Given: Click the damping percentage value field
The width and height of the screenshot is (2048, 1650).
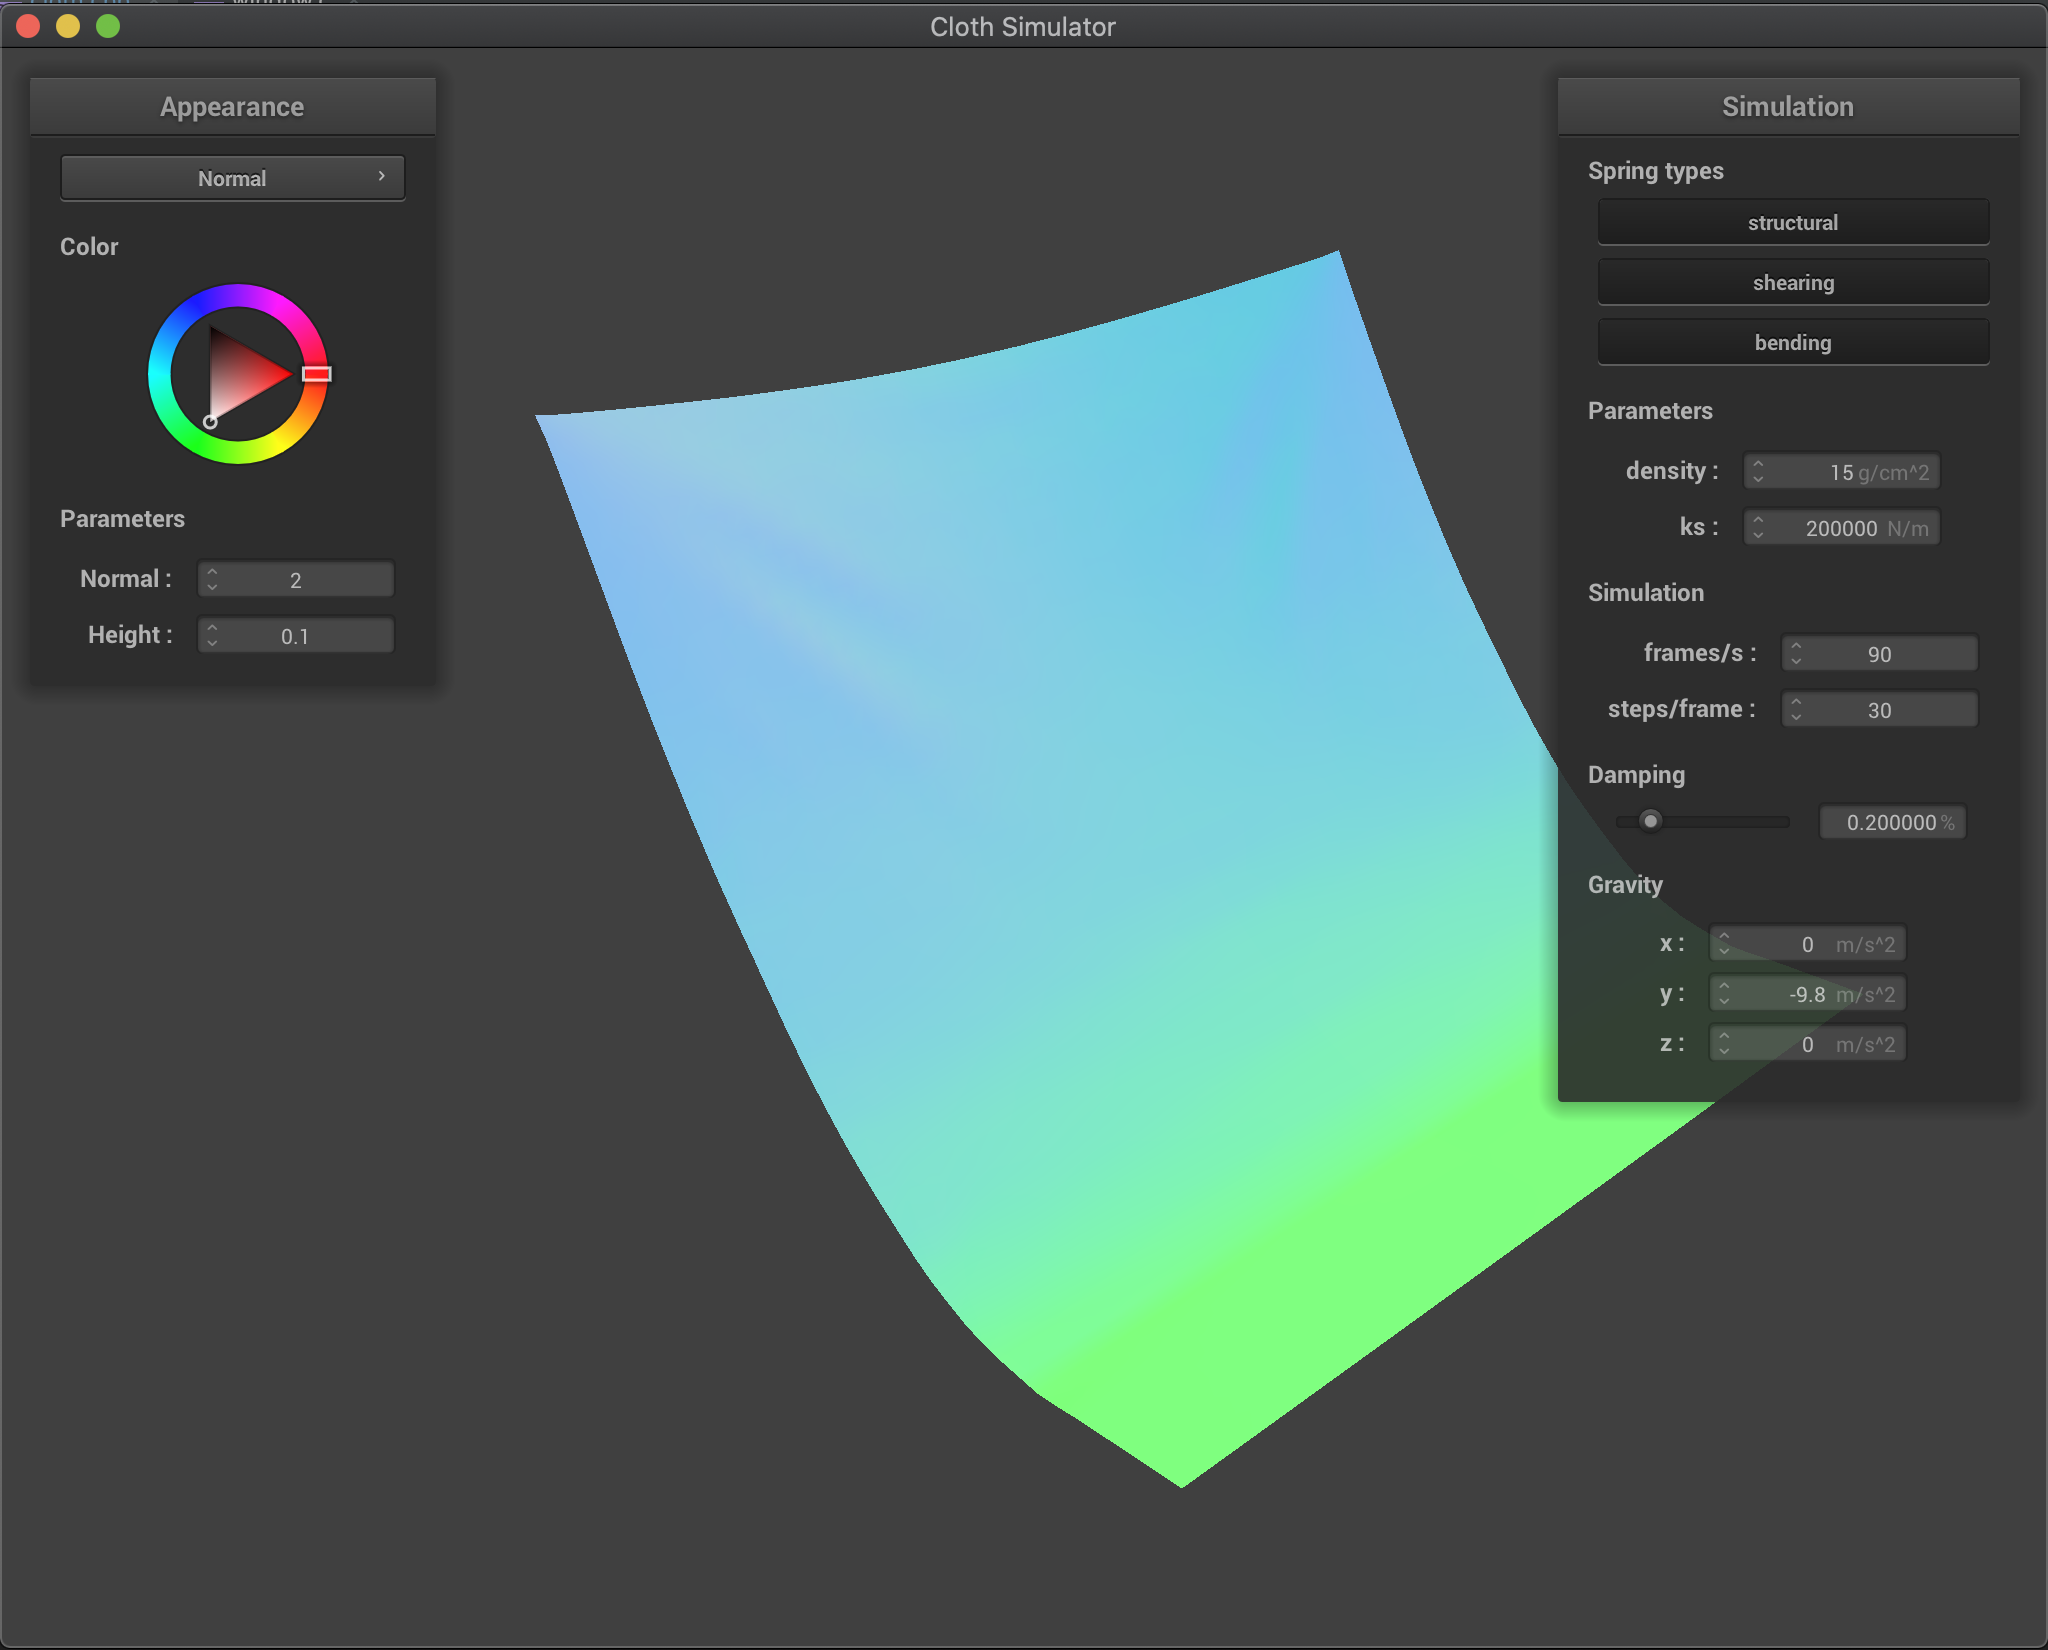Looking at the screenshot, I should pos(1892,822).
